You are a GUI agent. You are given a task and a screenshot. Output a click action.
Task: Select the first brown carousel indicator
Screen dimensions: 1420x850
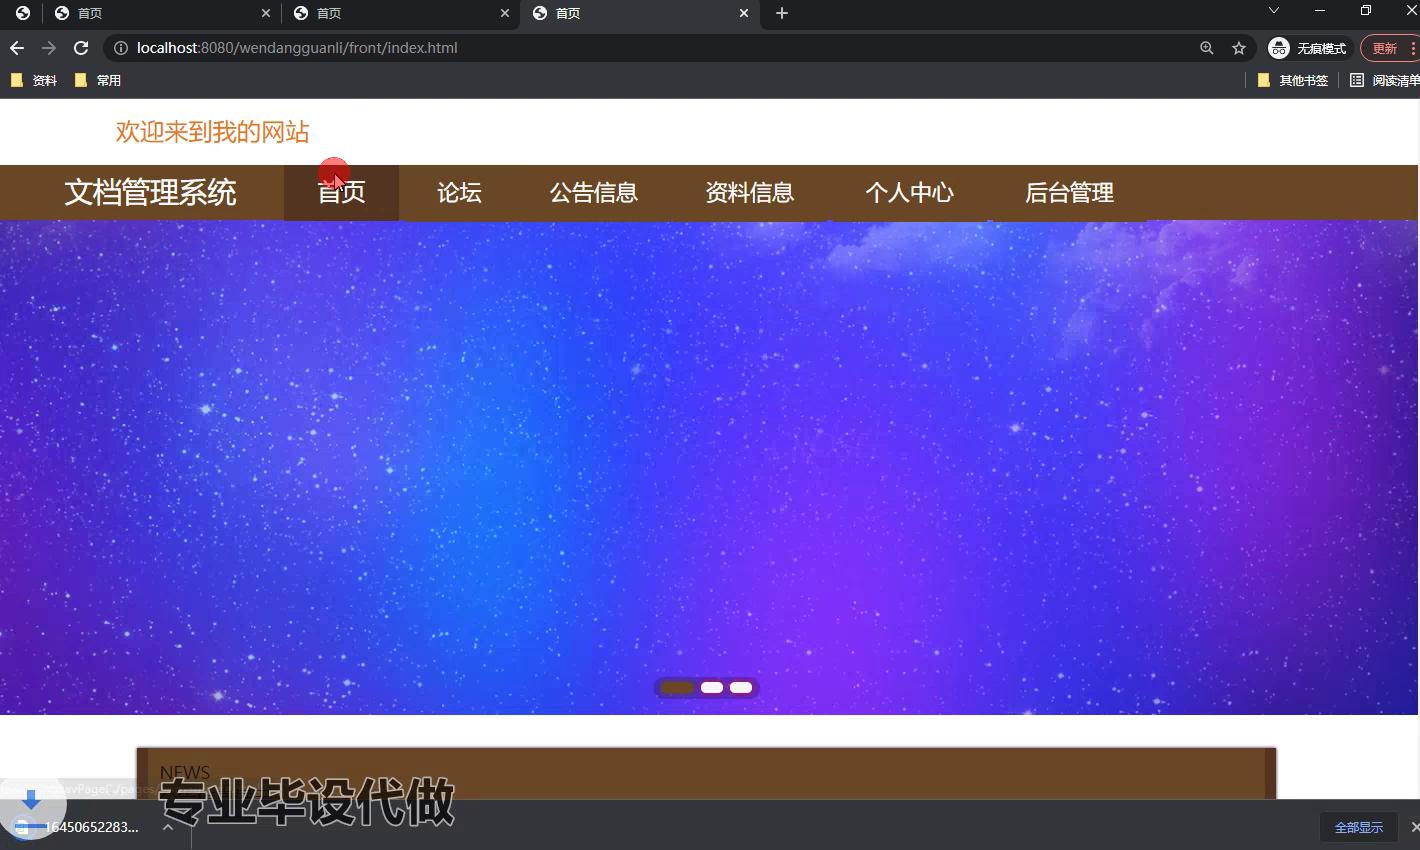click(x=677, y=687)
